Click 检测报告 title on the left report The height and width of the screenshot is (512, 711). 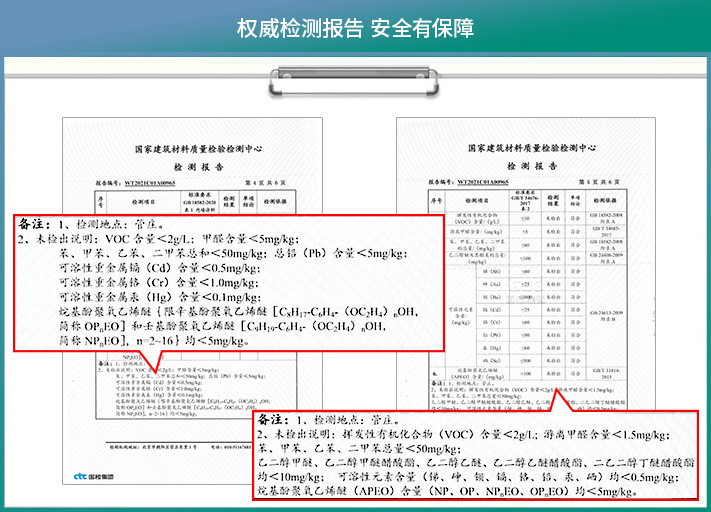pyautogui.click(x=198, y=166)
